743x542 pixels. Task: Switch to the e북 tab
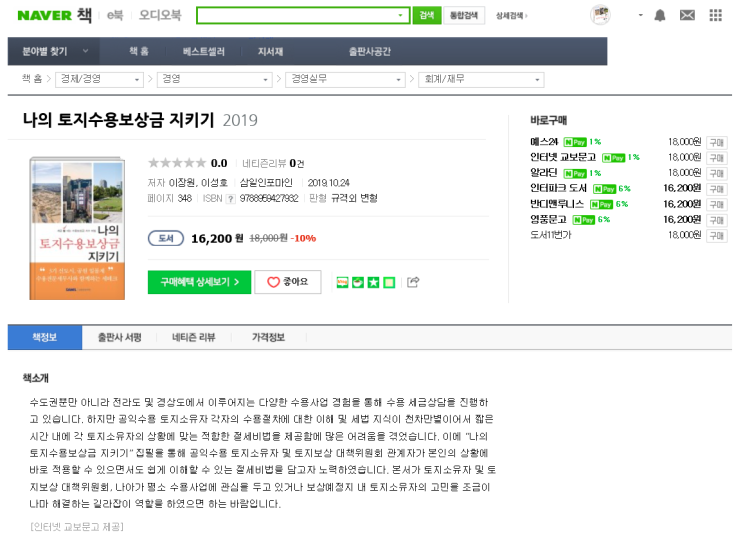(115, 16)
